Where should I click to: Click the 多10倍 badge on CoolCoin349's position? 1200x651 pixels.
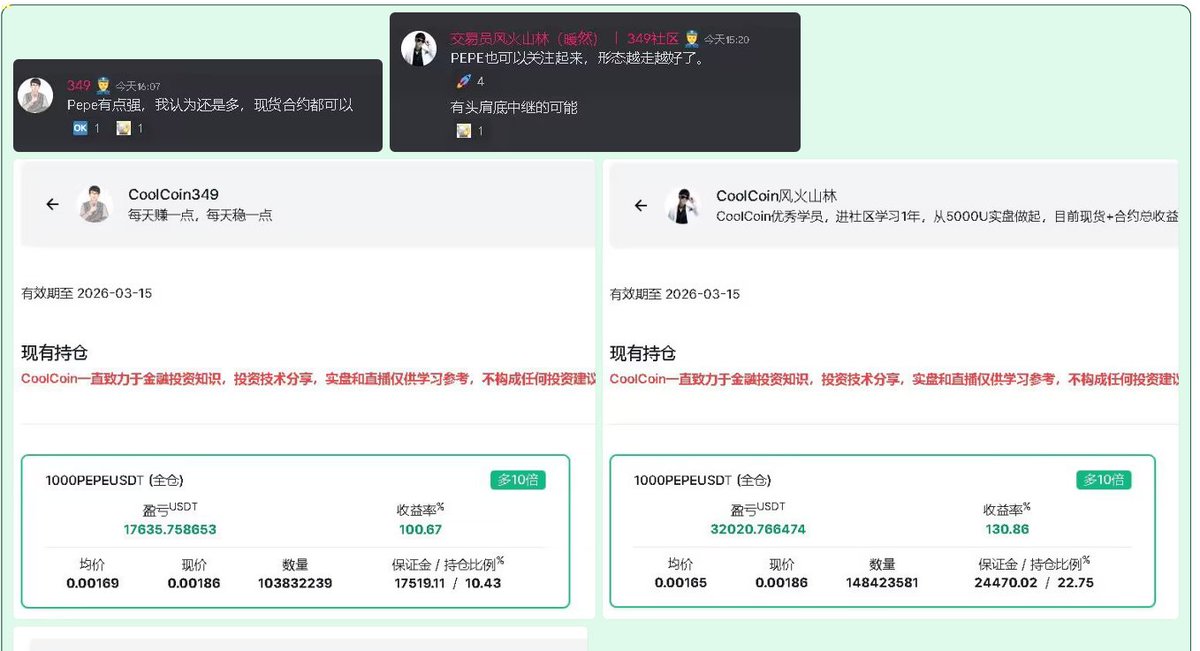point(518,479)
